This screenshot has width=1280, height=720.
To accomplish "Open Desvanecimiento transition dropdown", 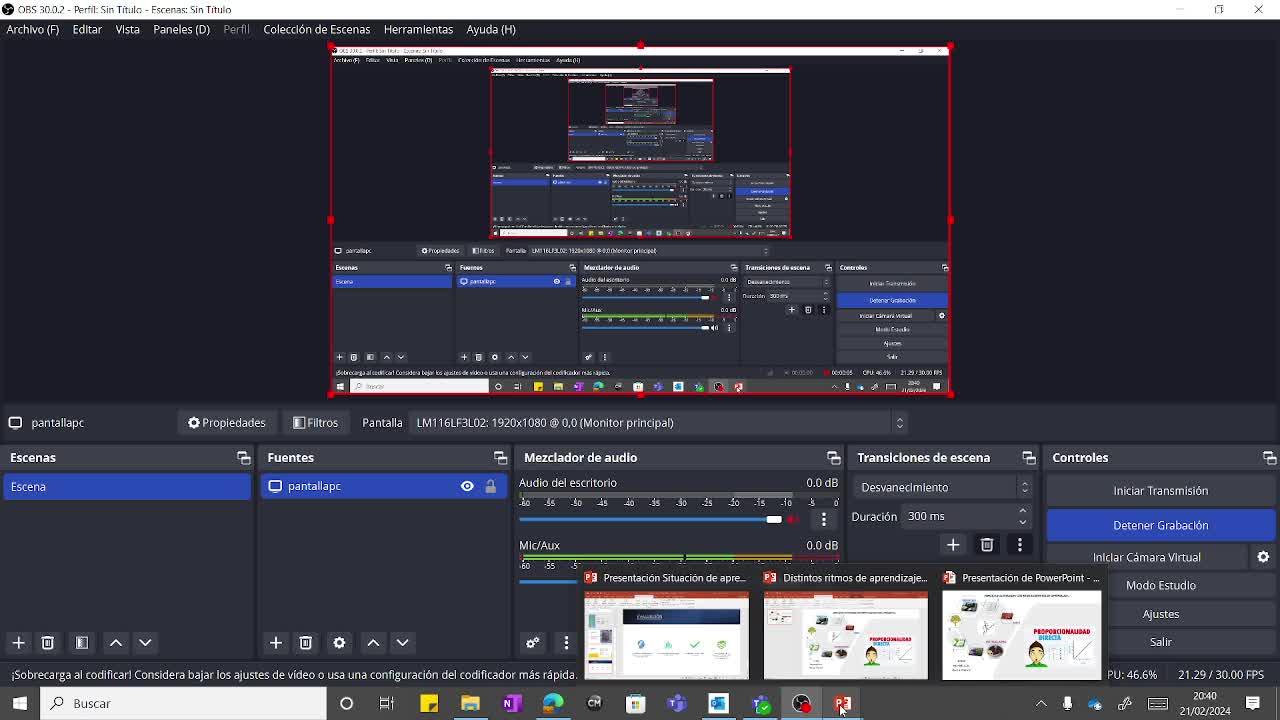I will pos(944,487).
